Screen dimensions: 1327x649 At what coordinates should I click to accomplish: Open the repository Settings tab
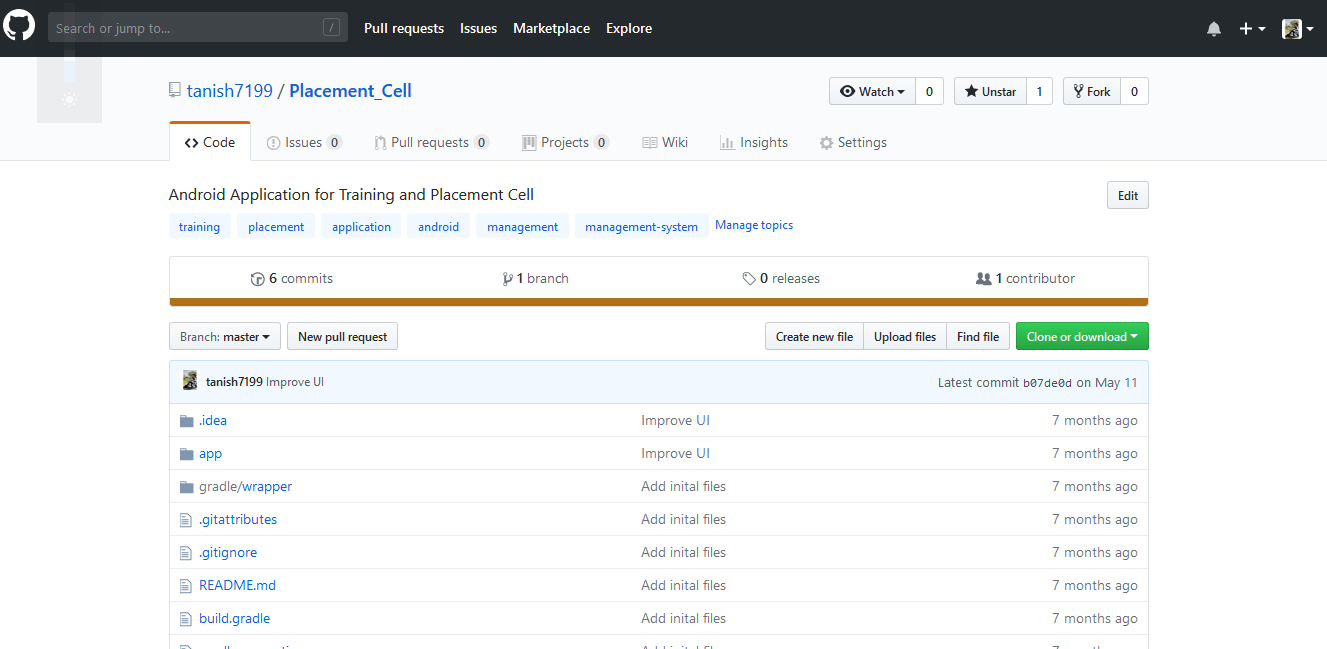point(853,142)
